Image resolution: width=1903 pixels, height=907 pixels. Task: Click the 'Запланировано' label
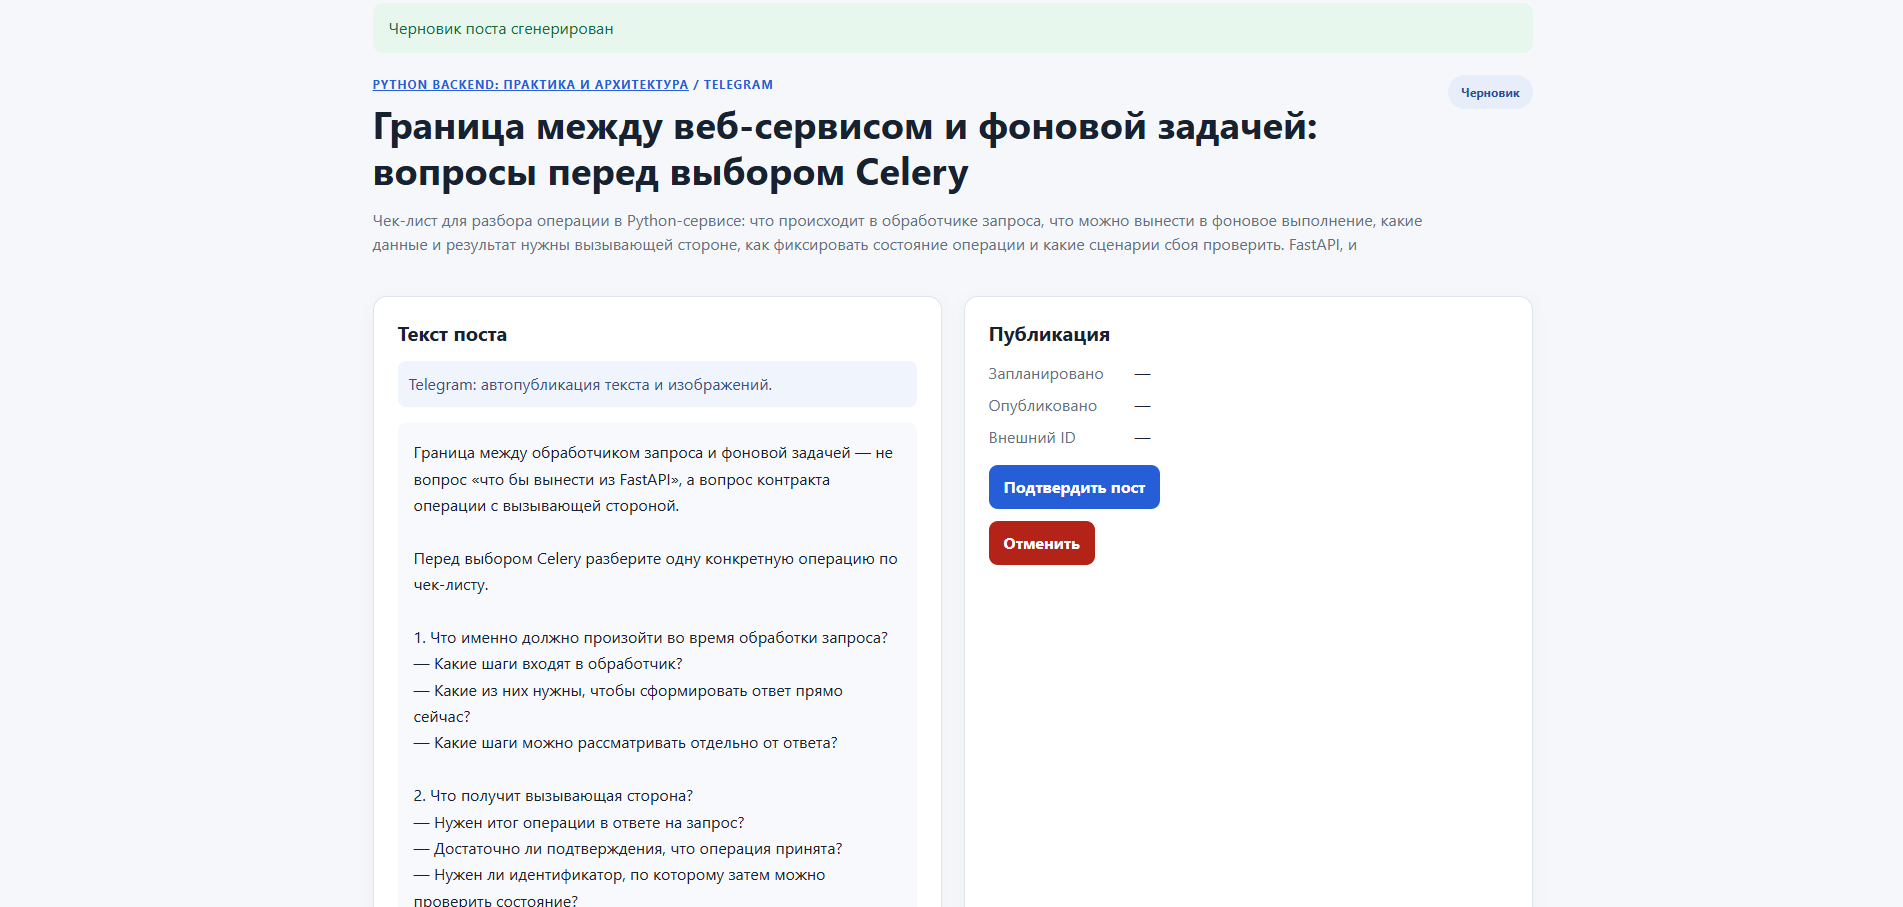pos(1046,374)
